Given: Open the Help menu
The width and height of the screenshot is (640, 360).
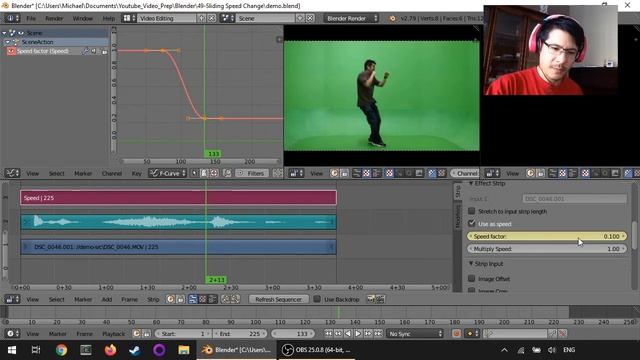Looking at the screenshot, I should (109, 18).
